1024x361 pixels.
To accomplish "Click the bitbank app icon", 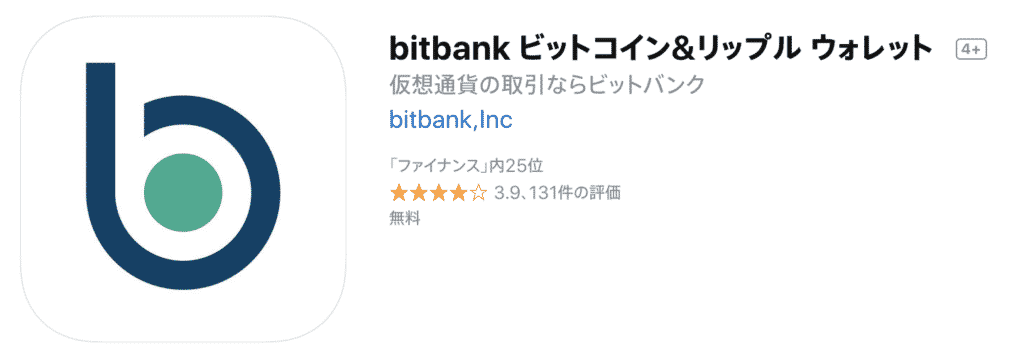I will (183, 179).
